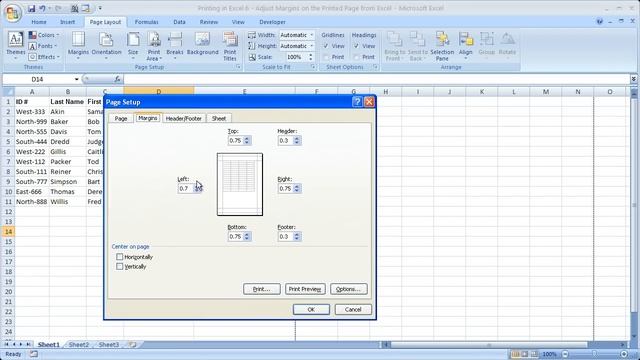This screenshot has width=640, height=360.
Task: Open the Themes gallery
Action: (16, 46)
